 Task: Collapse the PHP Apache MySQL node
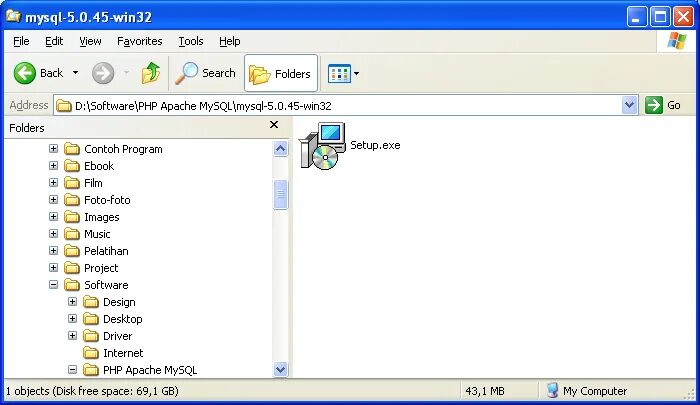pyautogui.click(x=72, y=369)
